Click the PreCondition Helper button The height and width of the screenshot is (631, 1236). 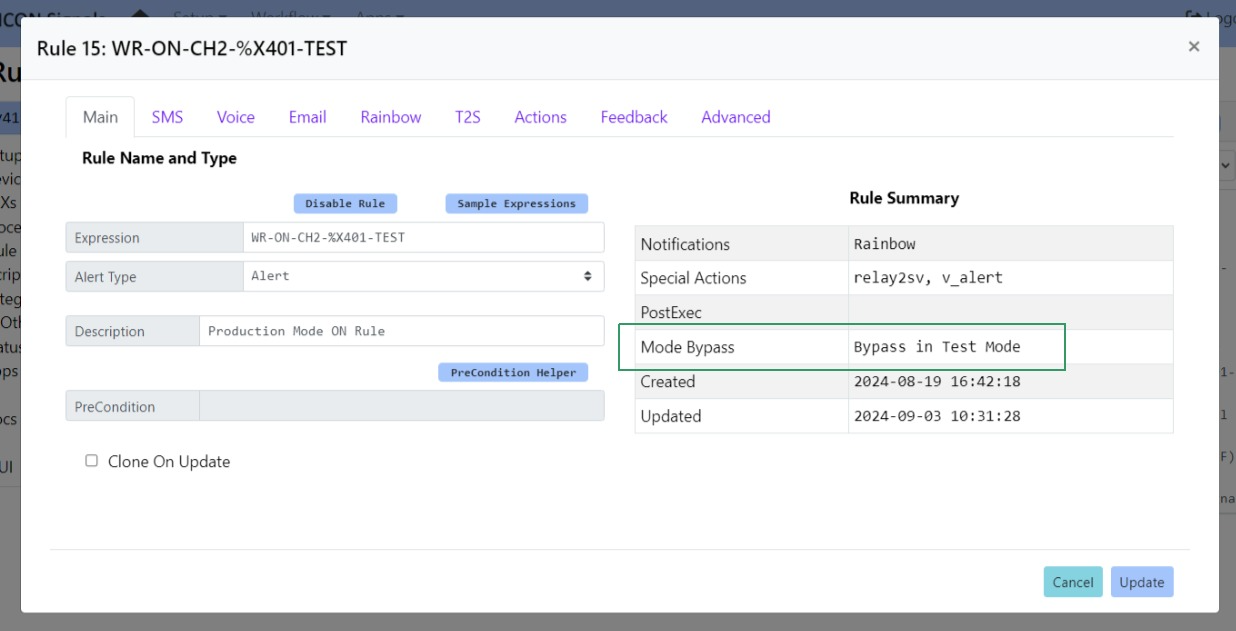point(513,372)
